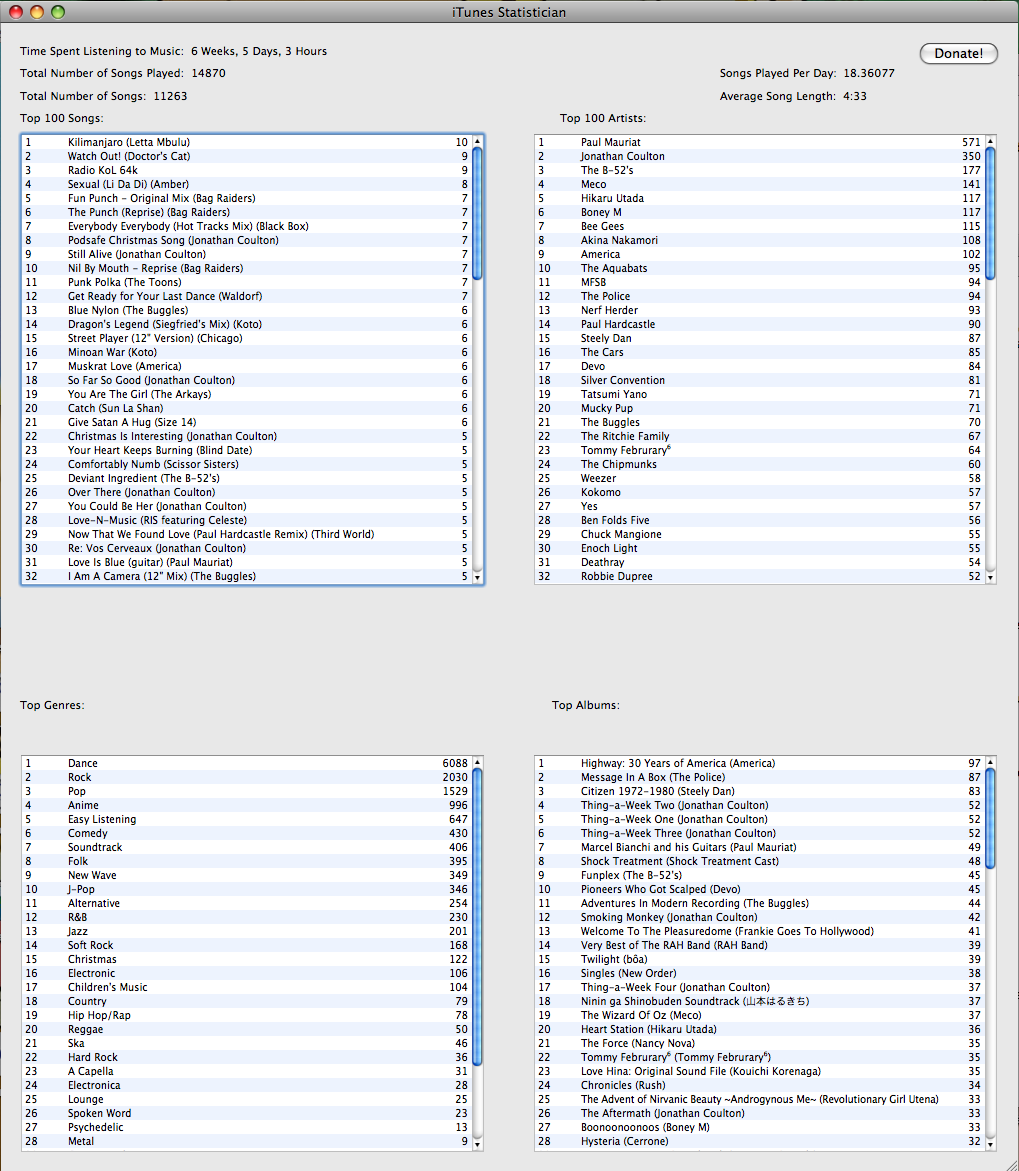The width and height of the screenshot is (1019, 1171).
Task: Select album Citizen 1972-1980 (Steely Dan)
Action: pos(760,791)
